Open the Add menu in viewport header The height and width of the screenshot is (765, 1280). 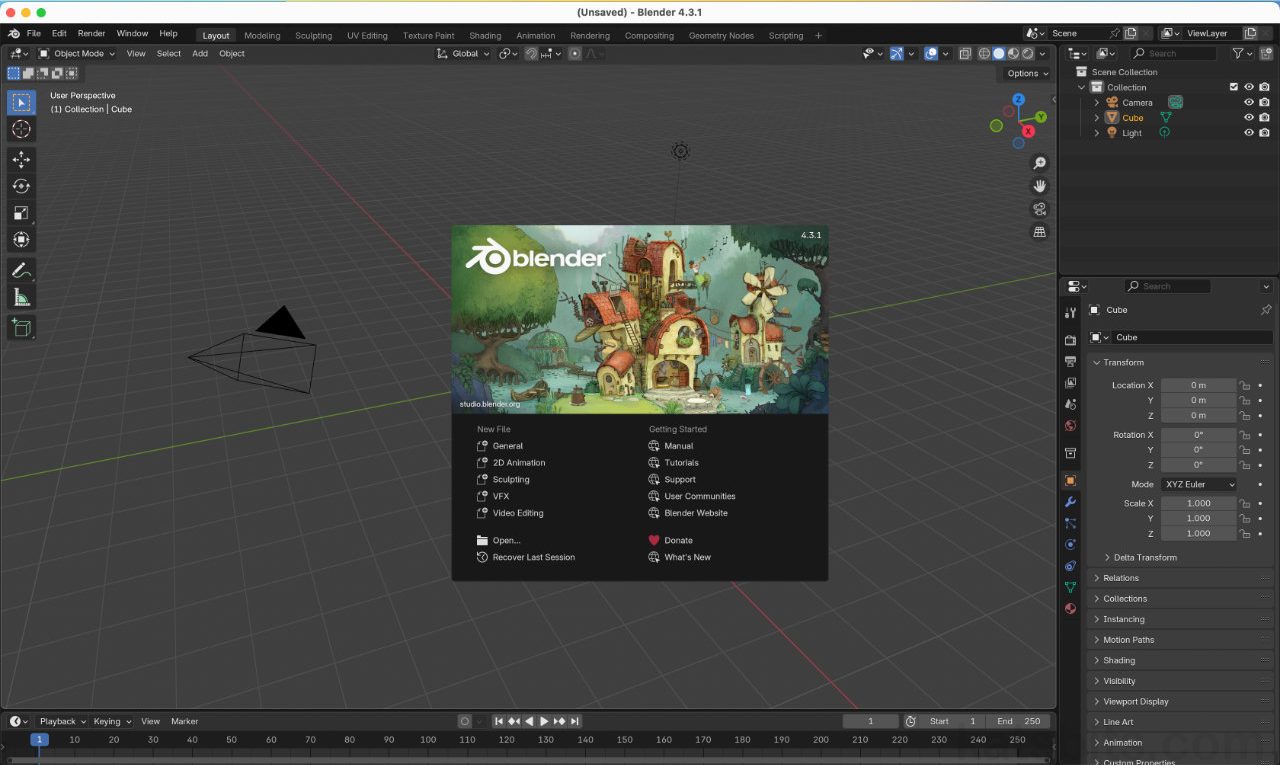200,53
